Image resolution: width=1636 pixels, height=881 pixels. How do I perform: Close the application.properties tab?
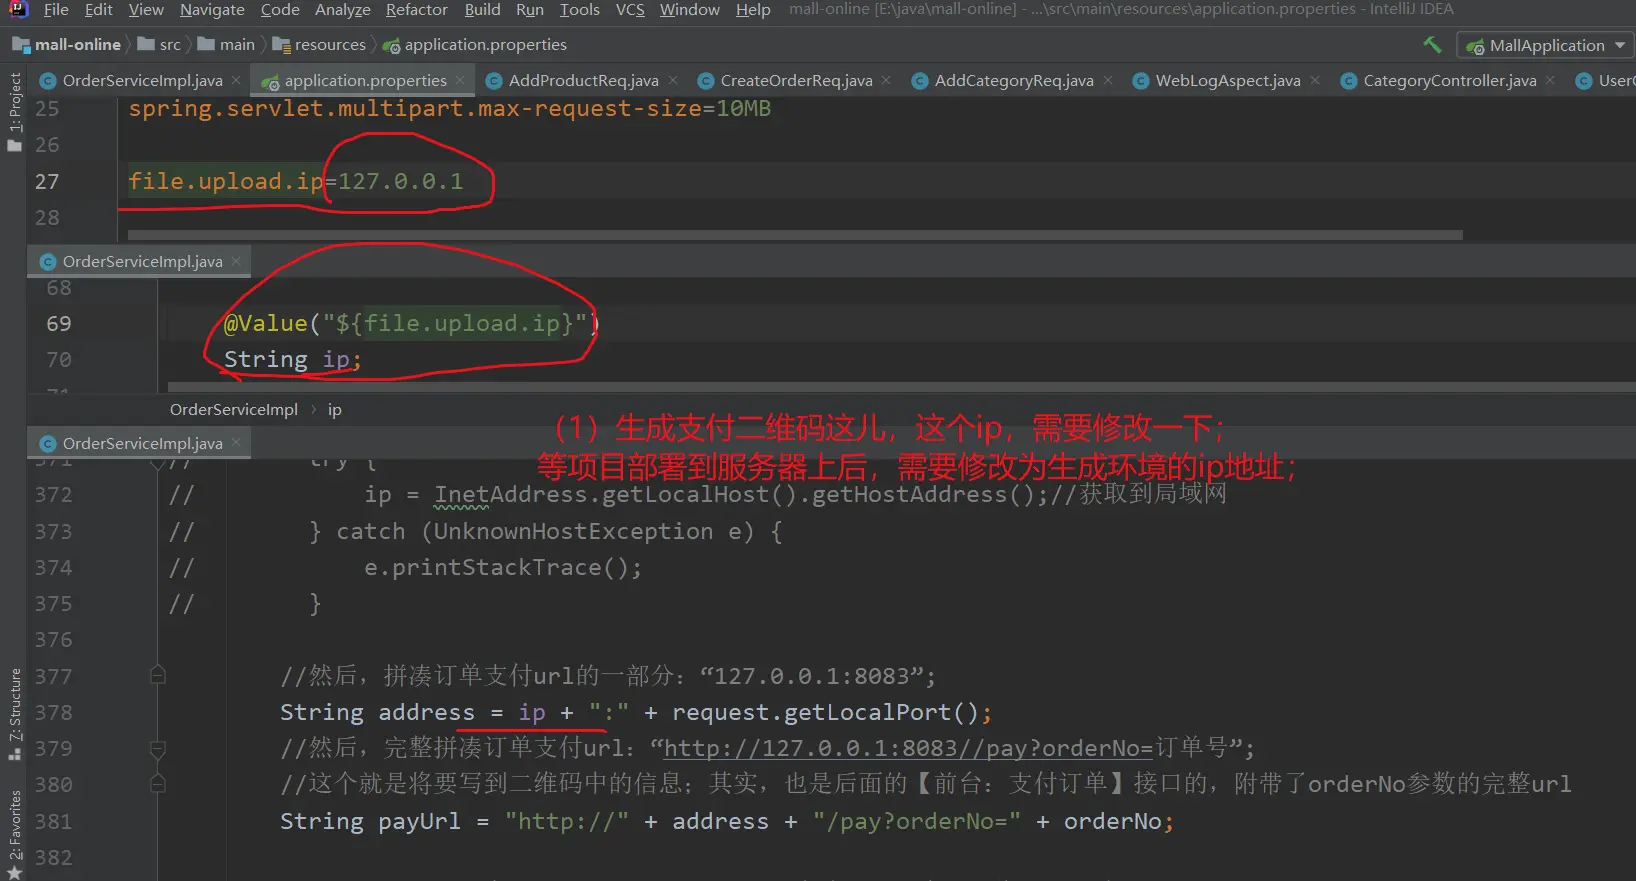click(x=460, y=81)
